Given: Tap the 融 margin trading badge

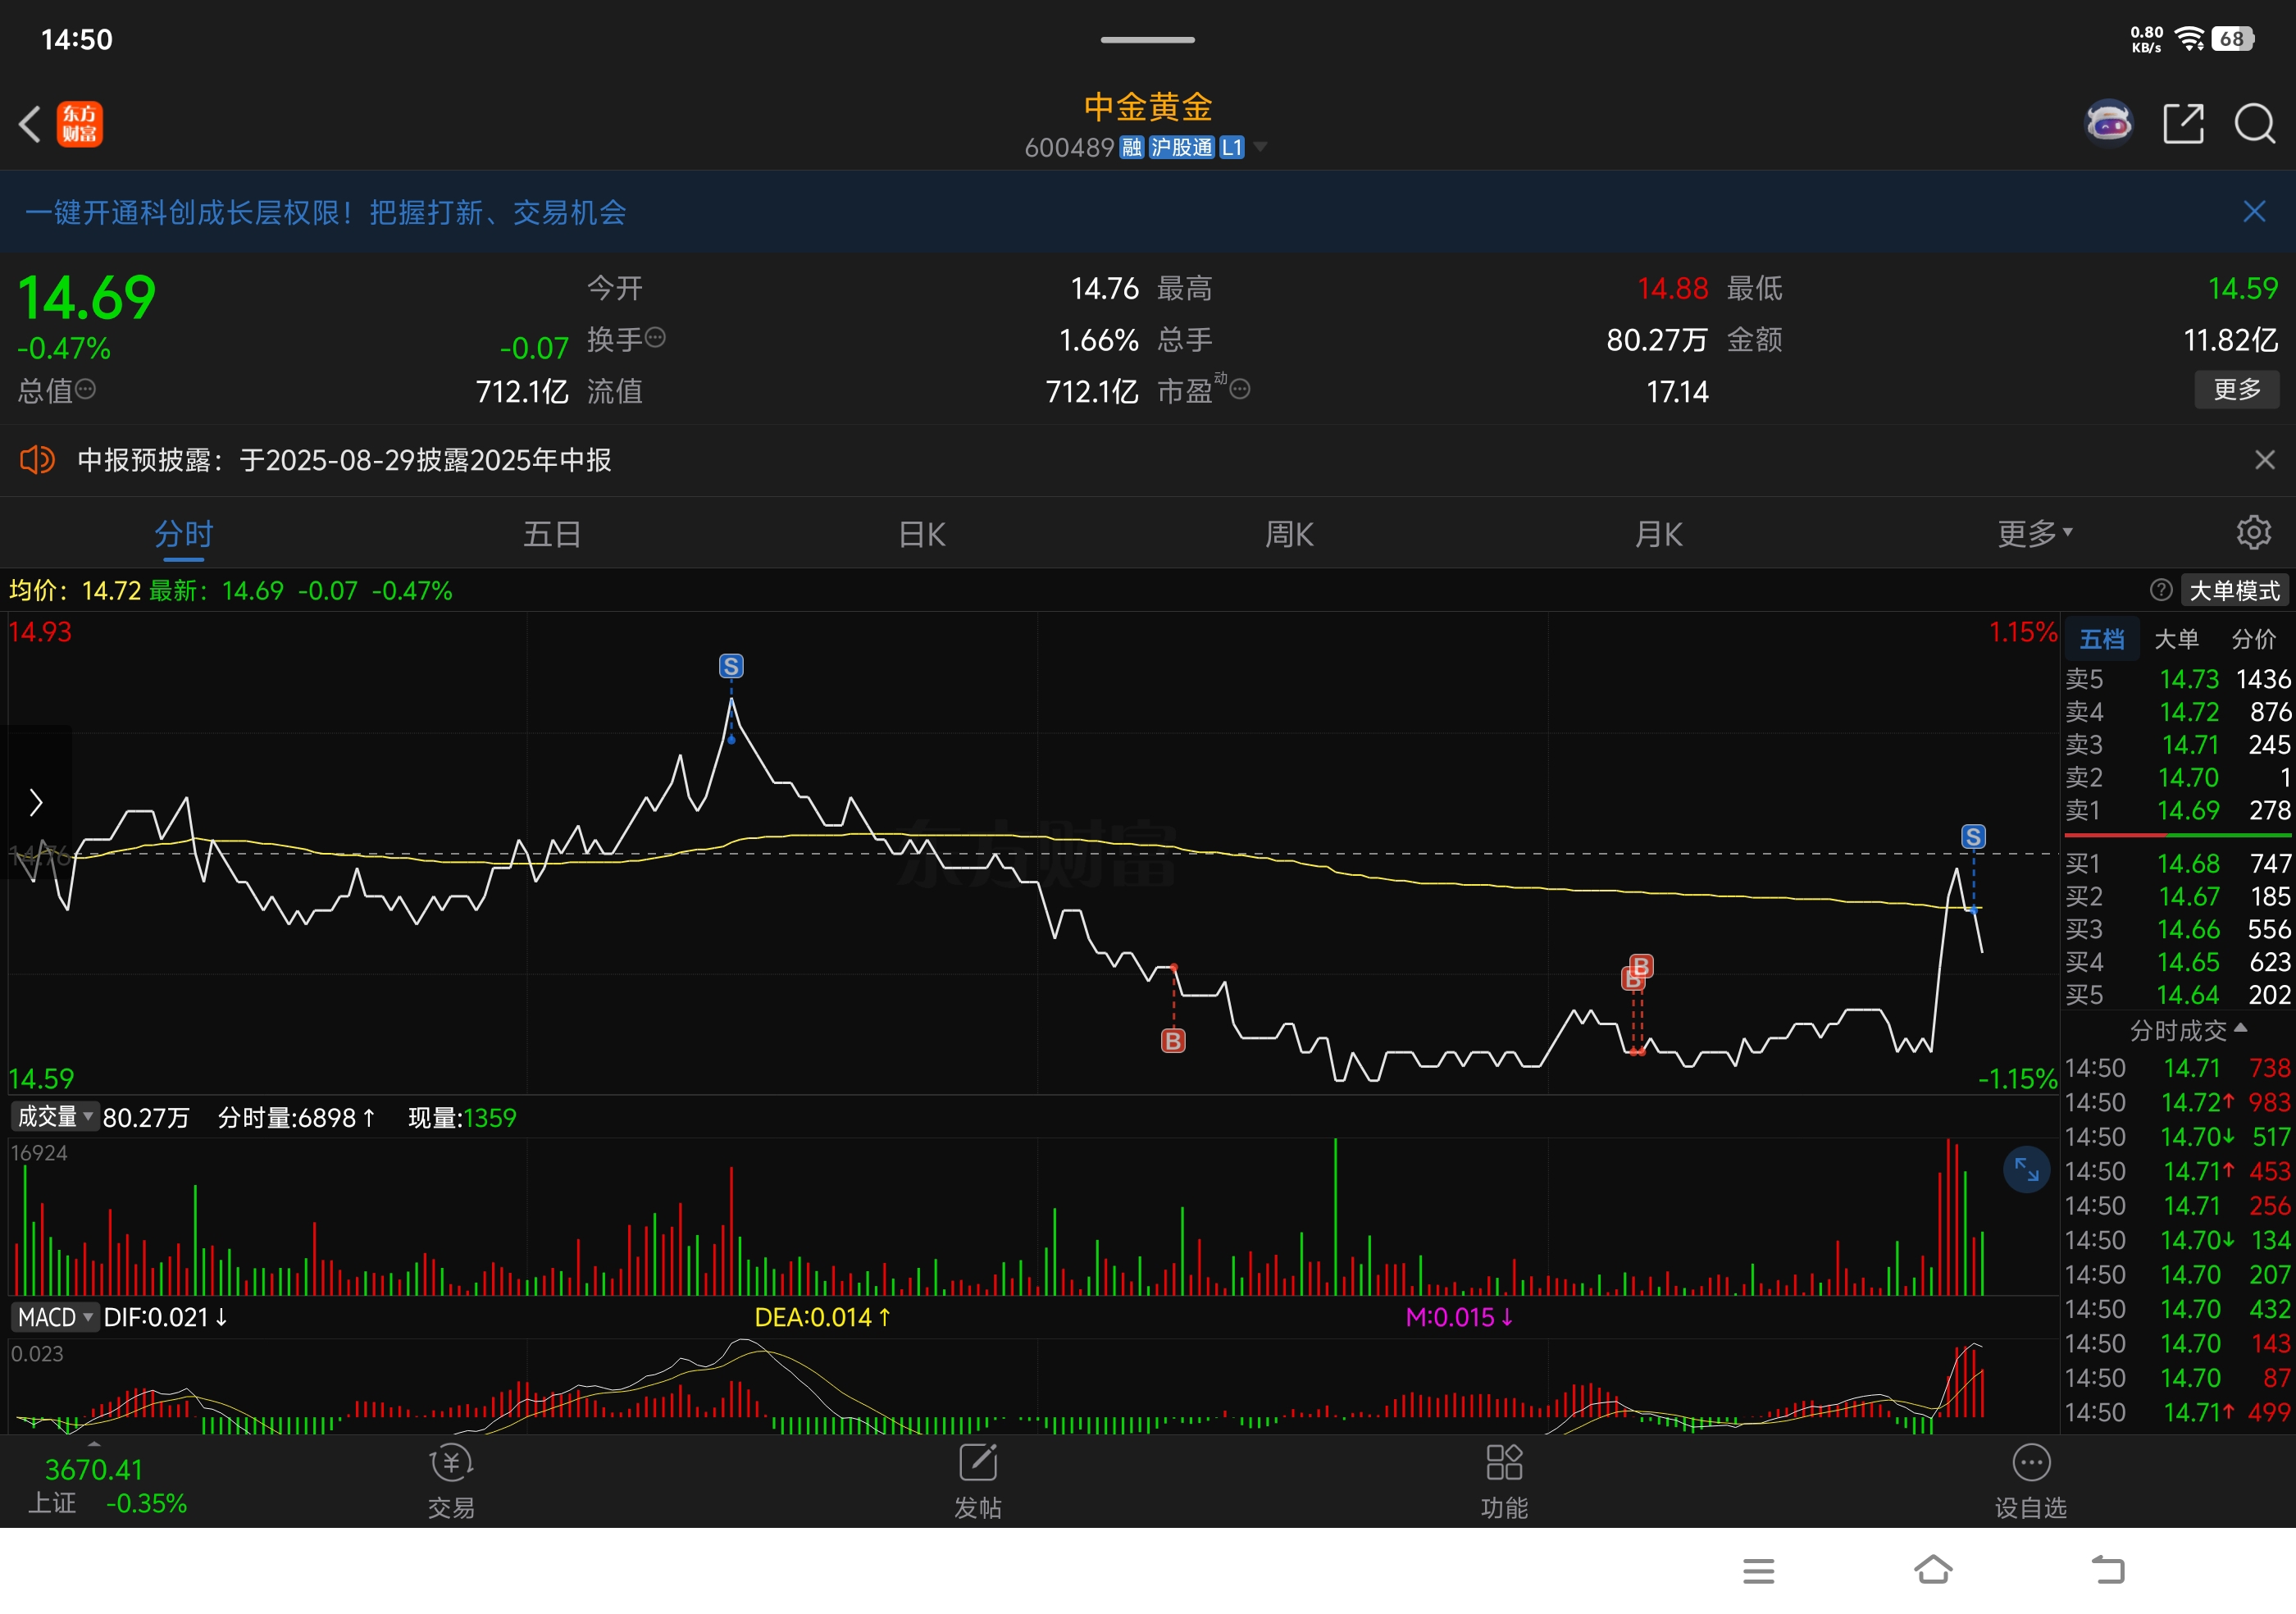Looking at the screenshot, I should pyautogui.click(x=1131, y=148).
